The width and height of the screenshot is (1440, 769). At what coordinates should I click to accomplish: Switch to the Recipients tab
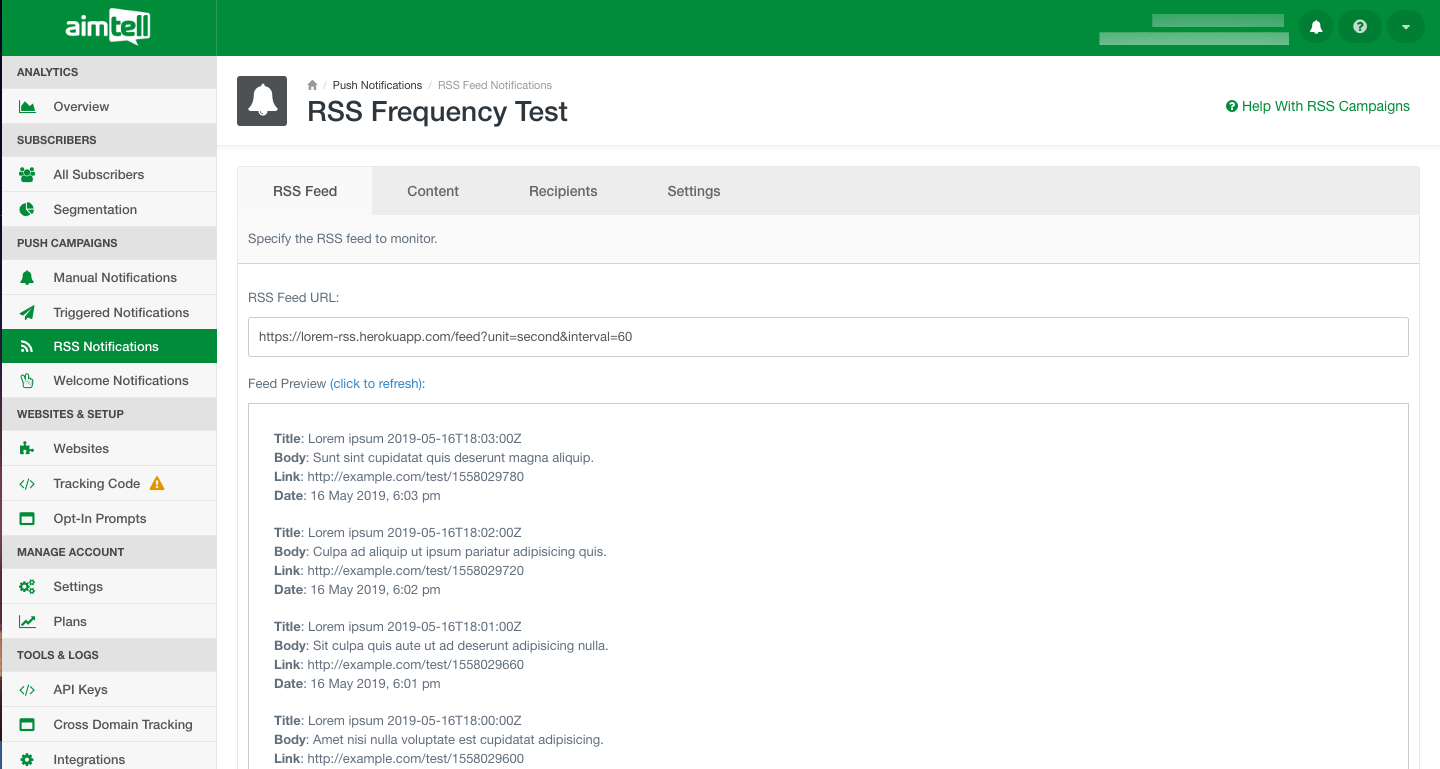tap(563, 191)
